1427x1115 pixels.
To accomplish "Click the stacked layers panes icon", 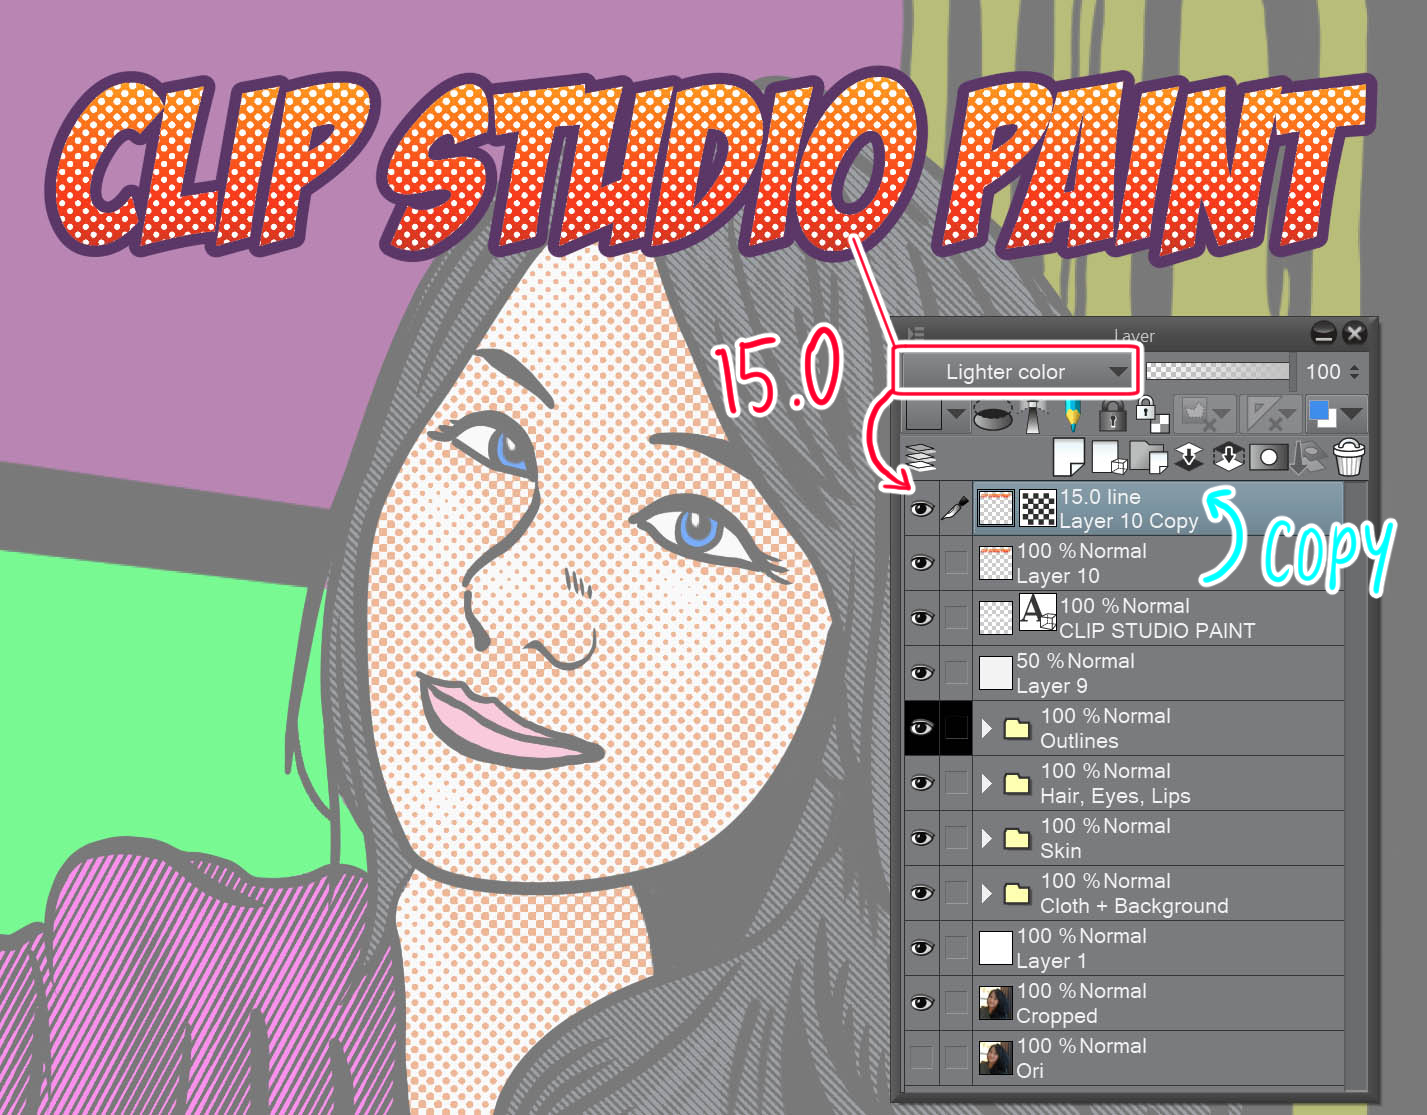I will (x=920, y=458).
